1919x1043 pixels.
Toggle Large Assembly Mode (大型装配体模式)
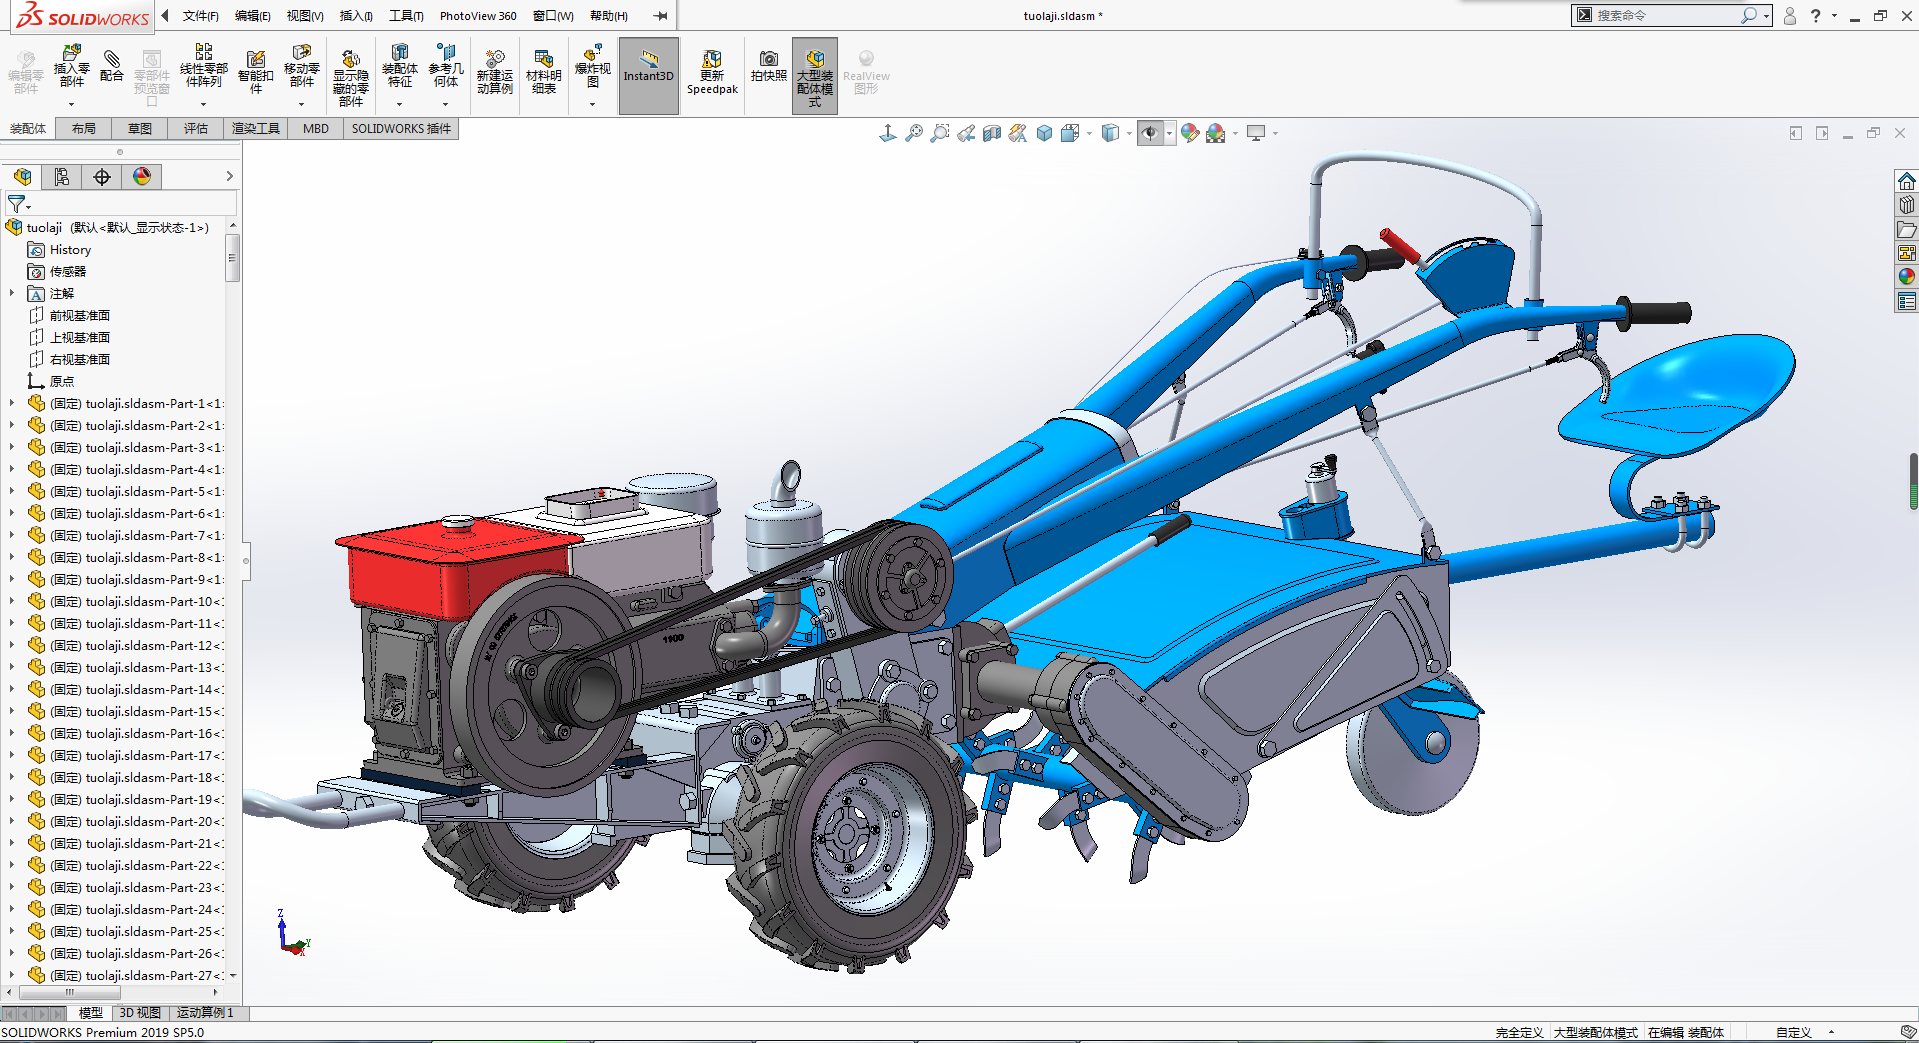[814, 75]
